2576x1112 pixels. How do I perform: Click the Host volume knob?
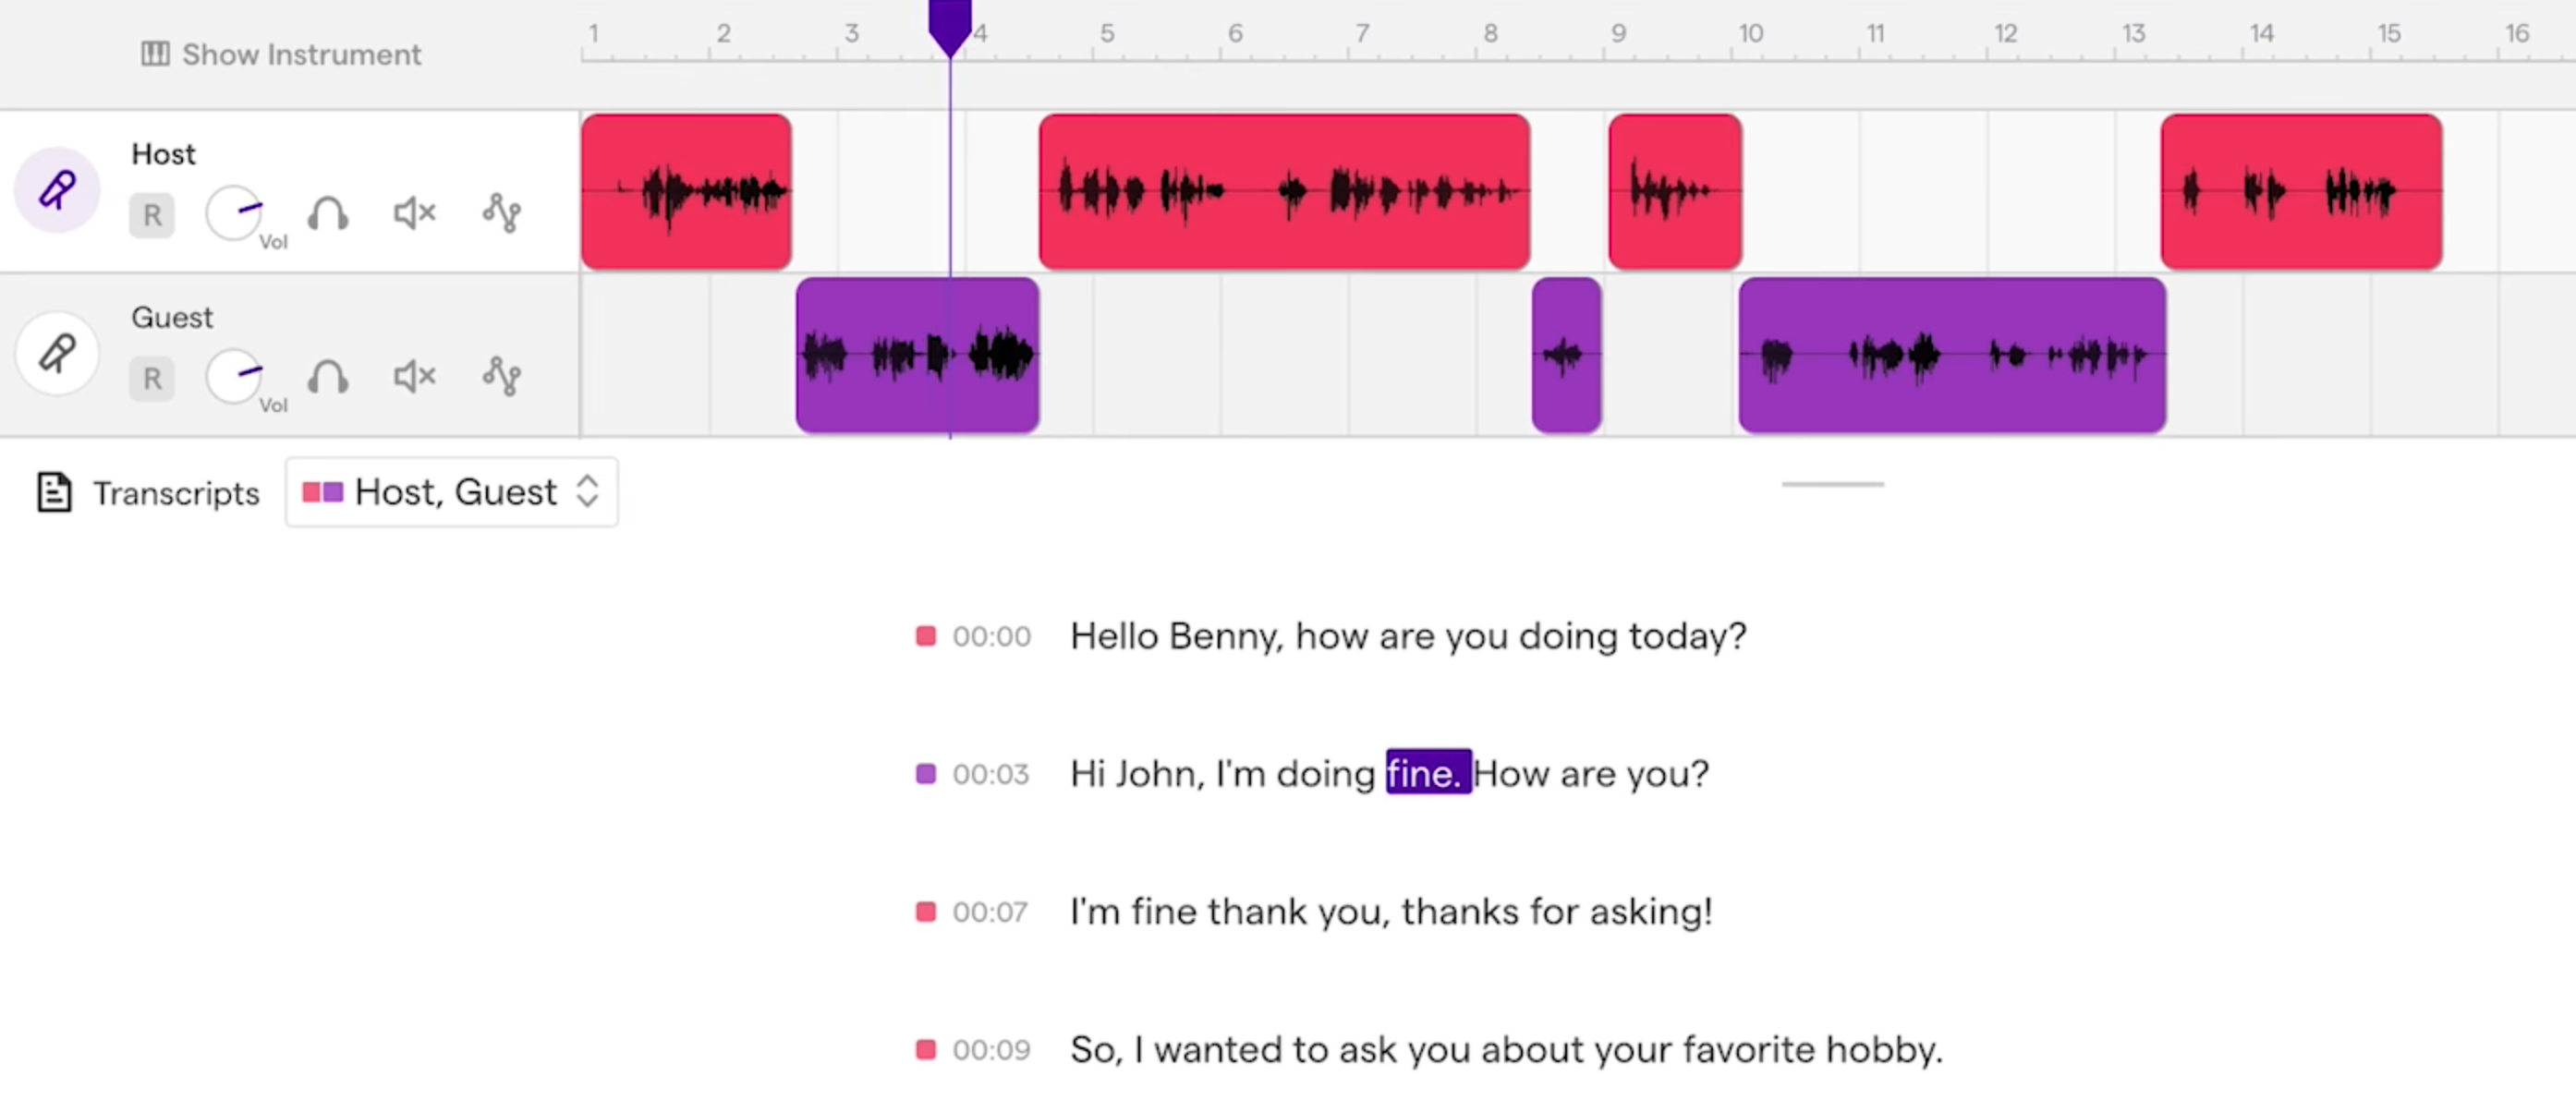pyautogui.click(x=235, y=213)
